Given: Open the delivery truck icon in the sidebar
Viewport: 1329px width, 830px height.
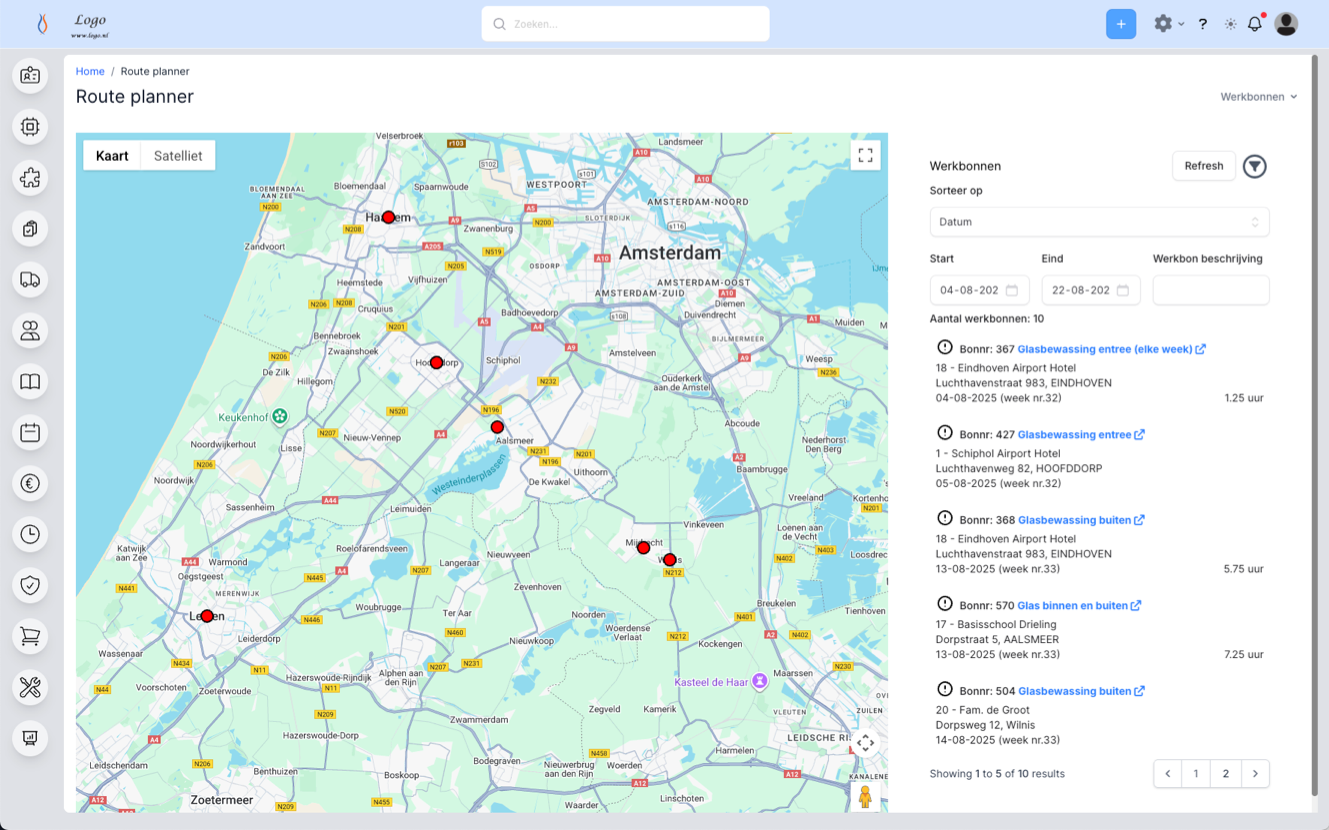Looking at the screenshot, I should (x=30, y=280).
